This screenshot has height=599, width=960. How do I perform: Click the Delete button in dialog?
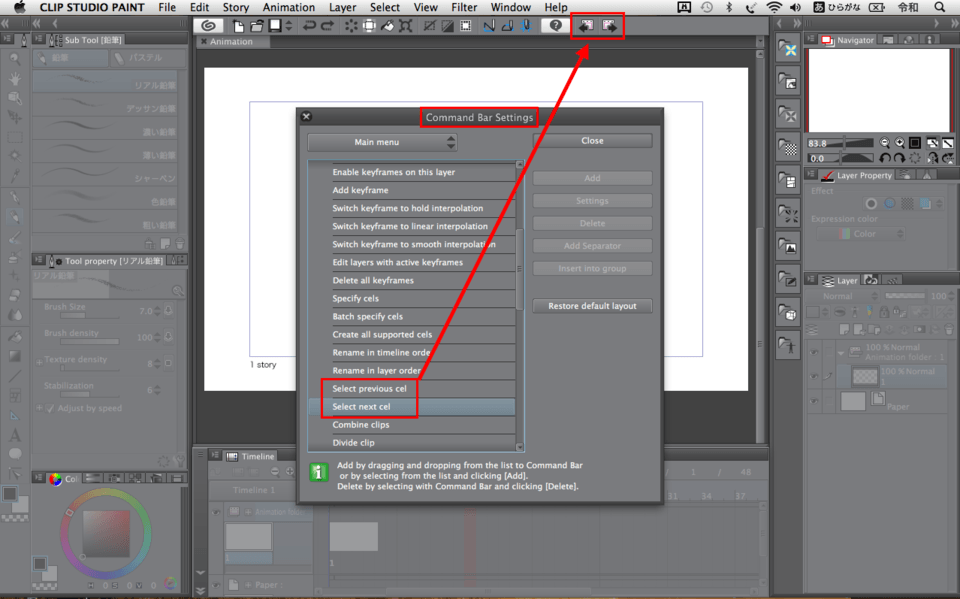coord(592,223)
